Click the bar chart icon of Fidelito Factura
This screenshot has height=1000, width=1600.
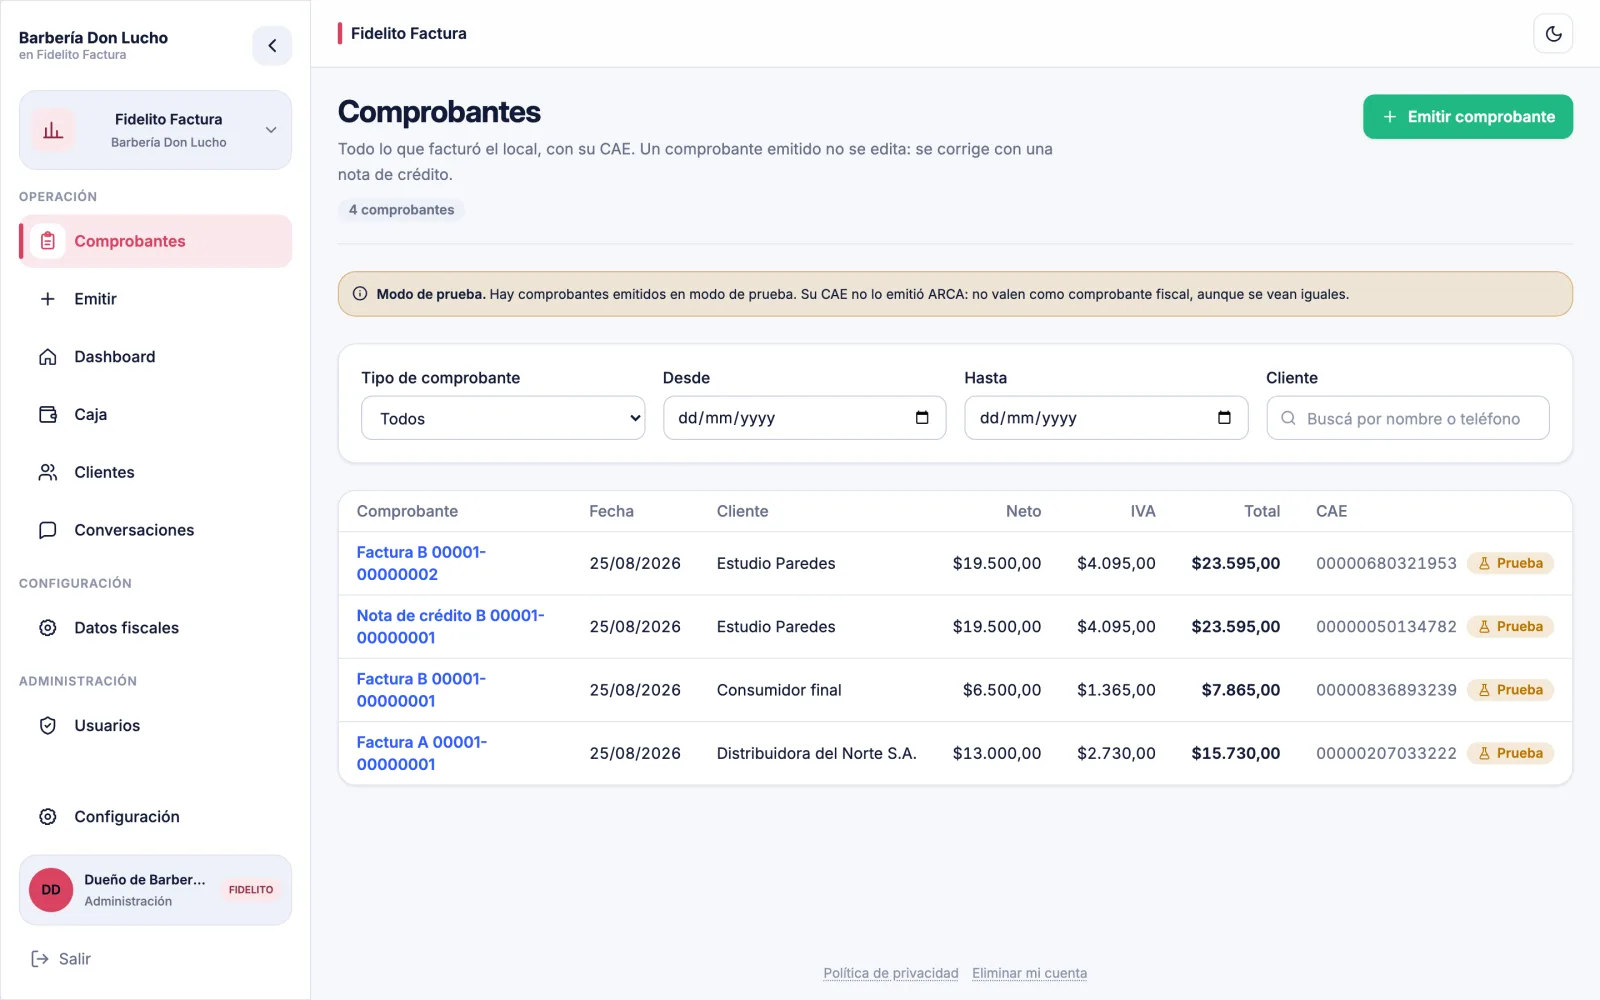[x=53, y=130]
